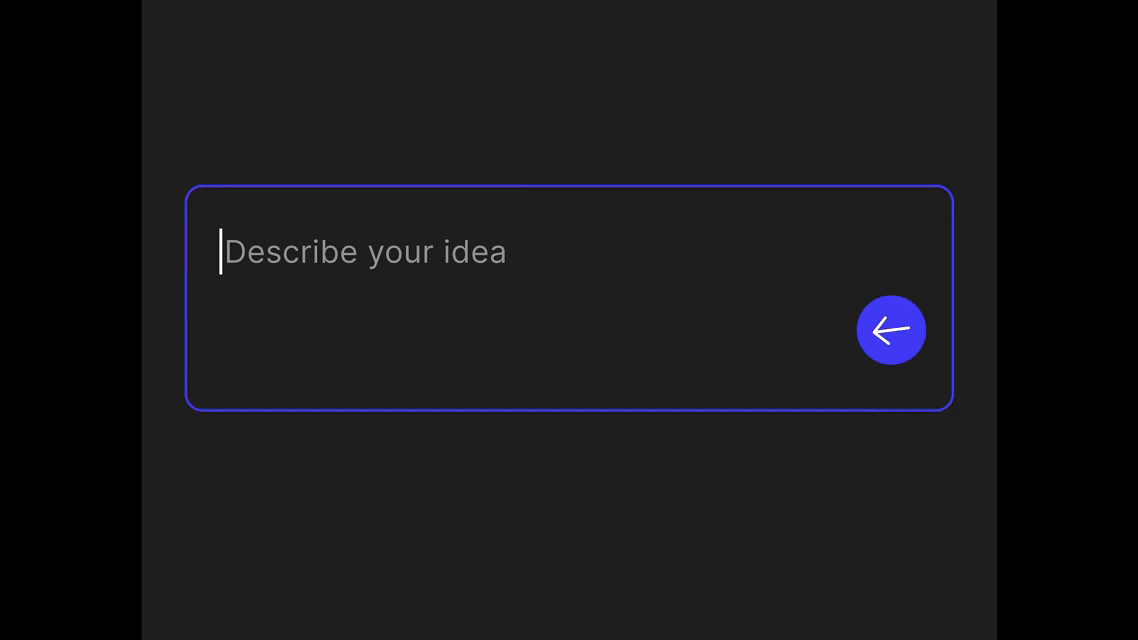Place the cursor in the idea text box
1138x640 pixels.
(569, 298)
